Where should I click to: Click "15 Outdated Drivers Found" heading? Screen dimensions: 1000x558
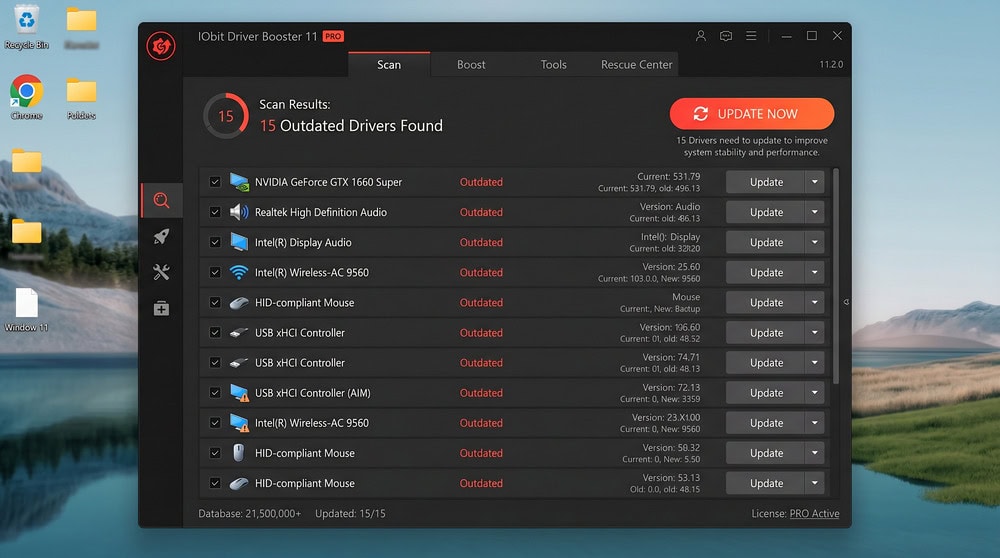click(x=351, y=126)
